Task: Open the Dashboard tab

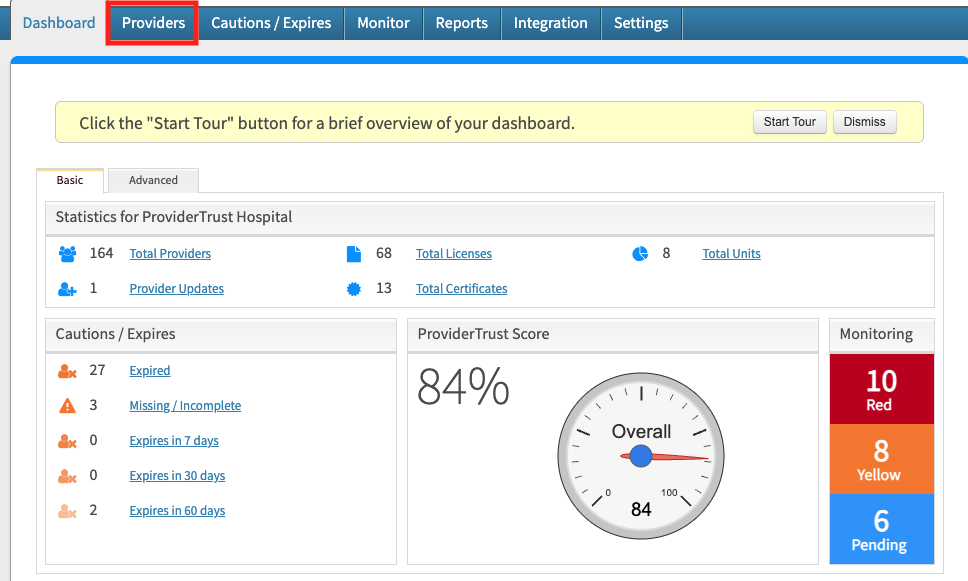Action: (x=59, y=23)
